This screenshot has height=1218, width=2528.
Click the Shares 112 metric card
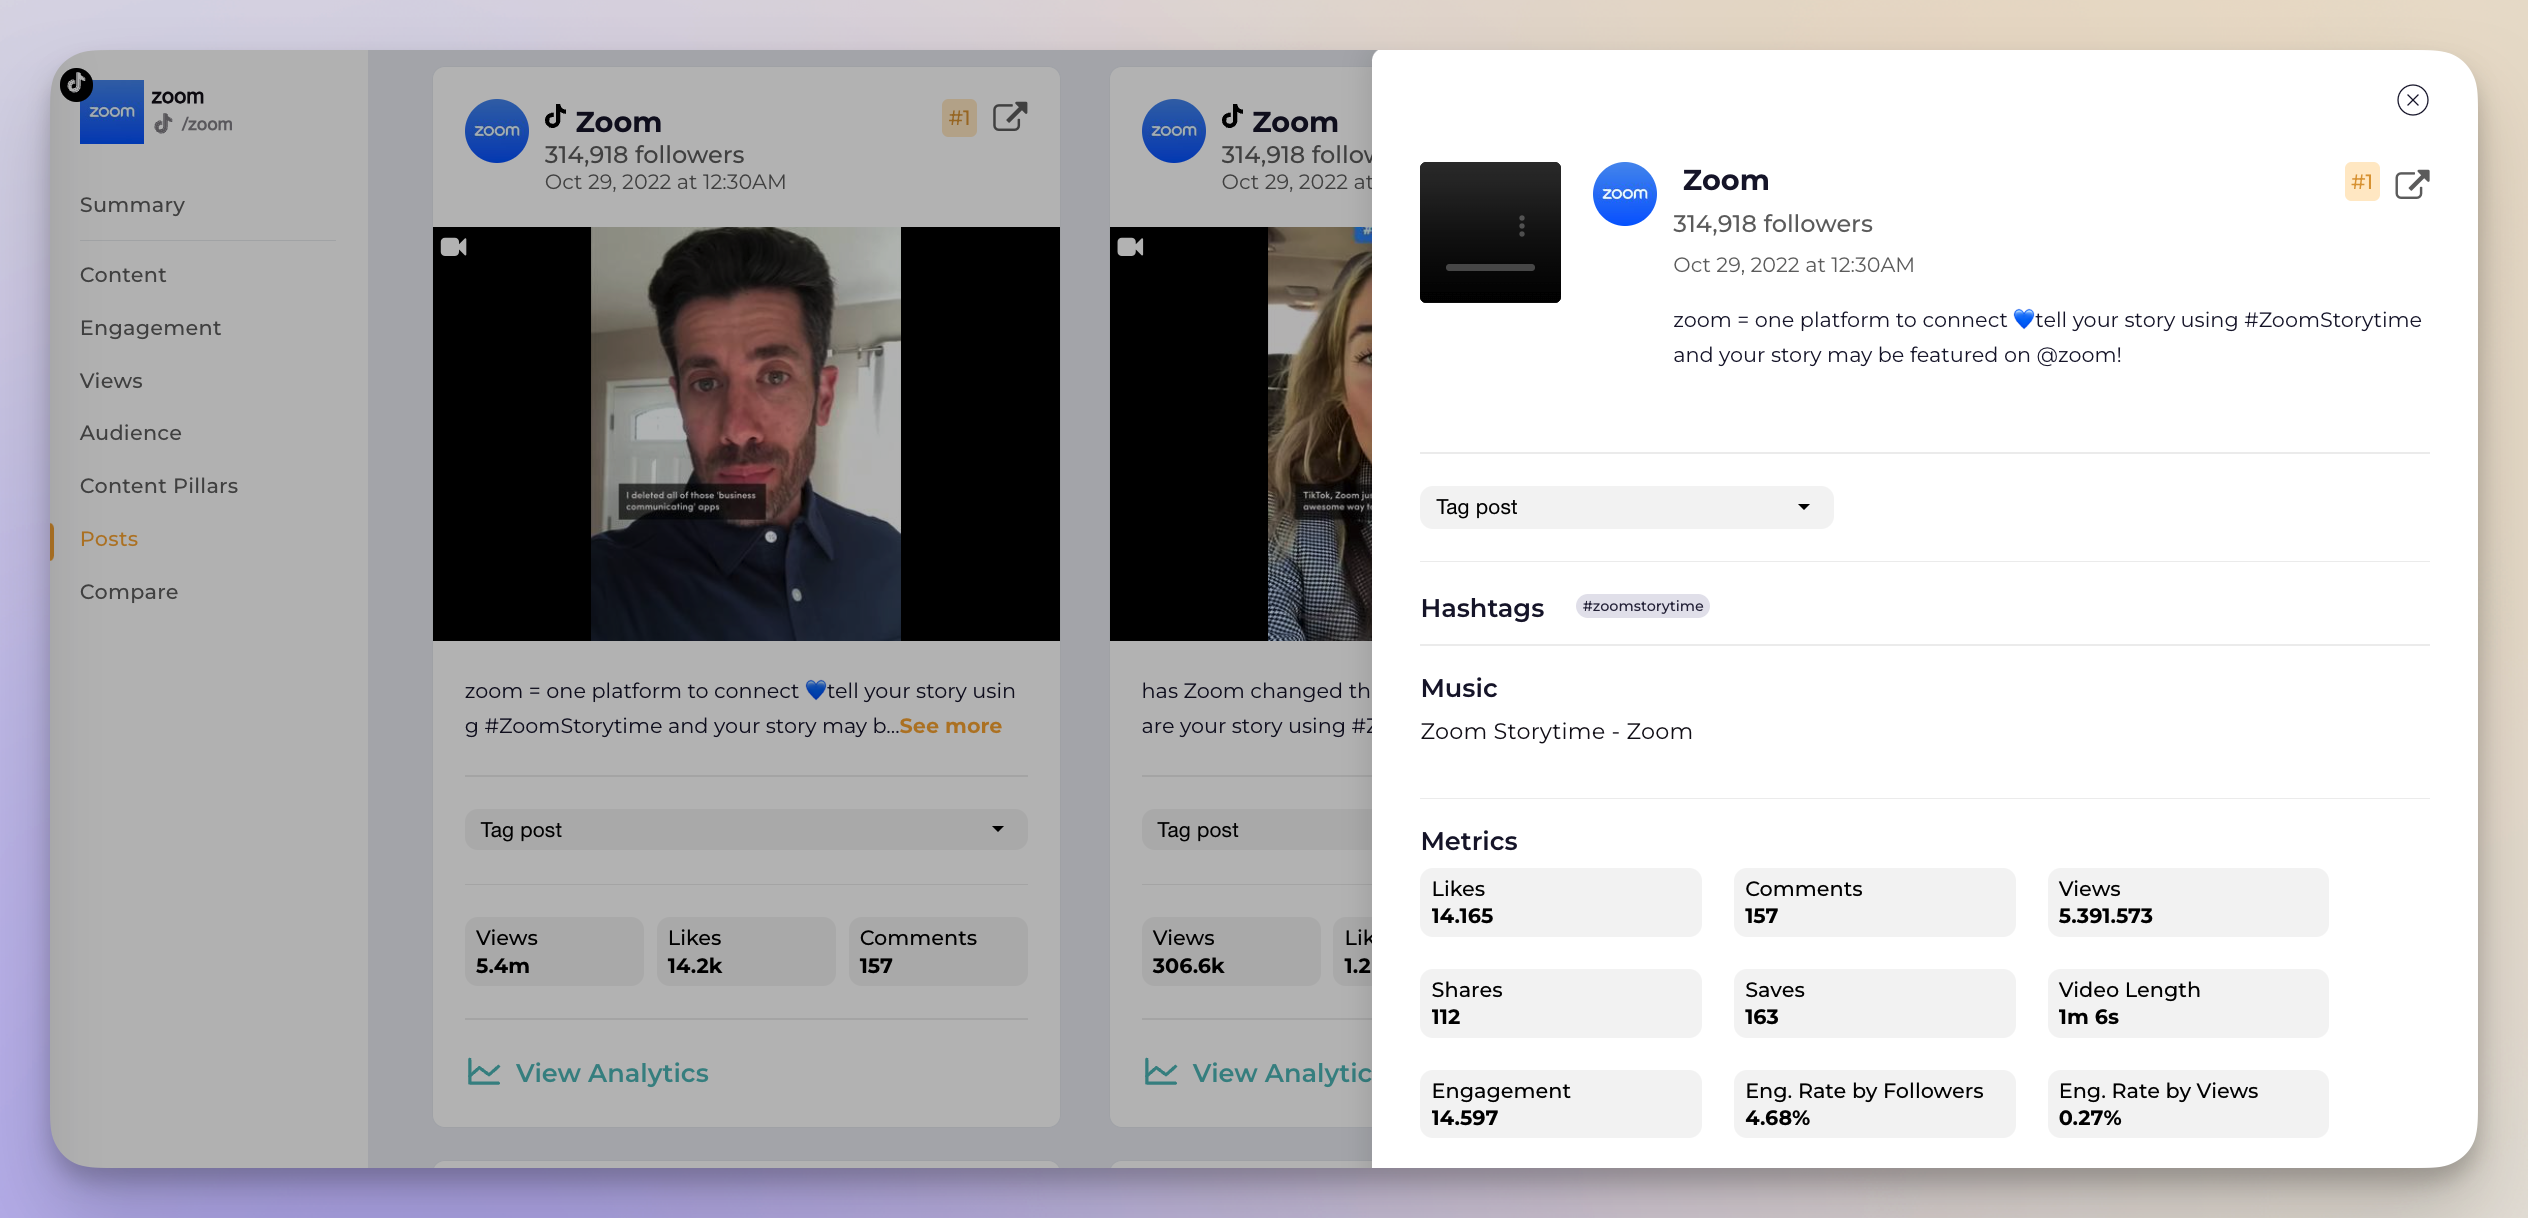tap(1560, 1003)
